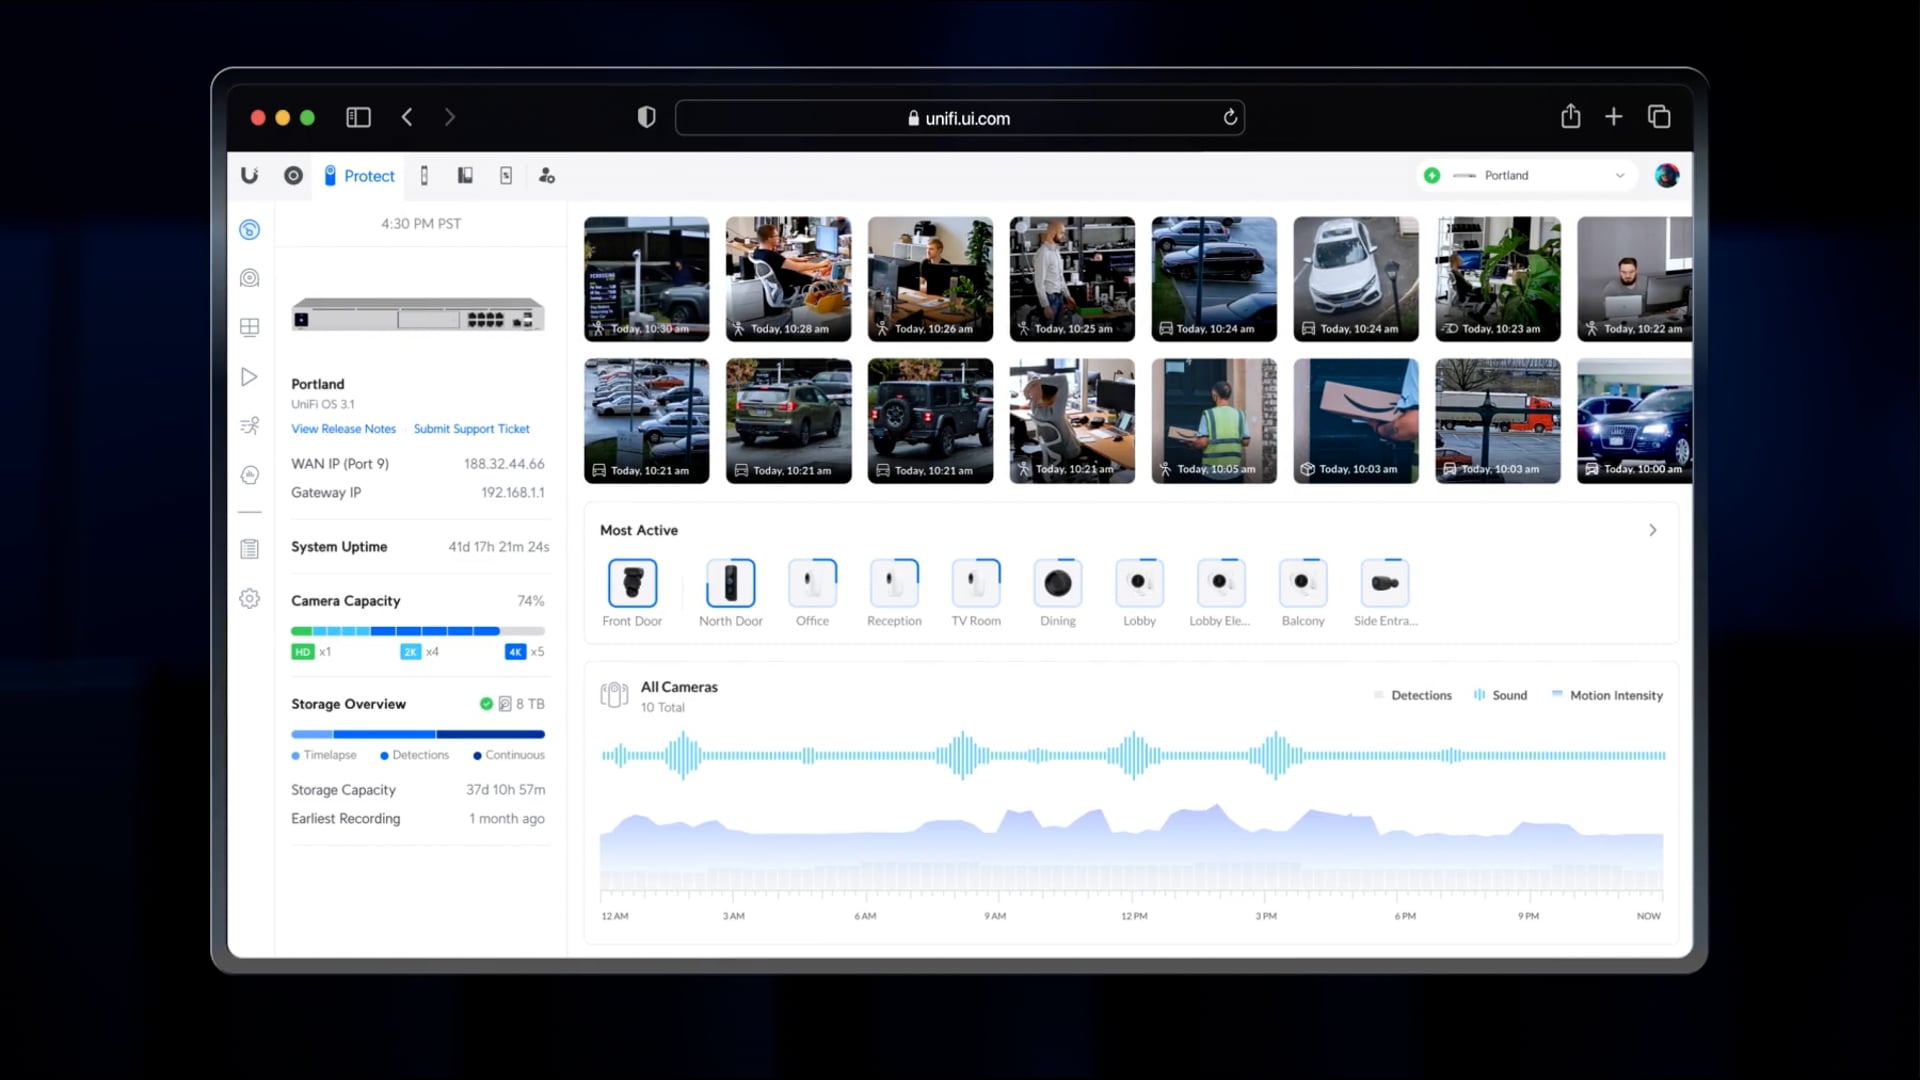Open the Today 10:23 am detection thumbnail
The width and height of the screenshot is (1920, 1080).
tap(1498, 279)
